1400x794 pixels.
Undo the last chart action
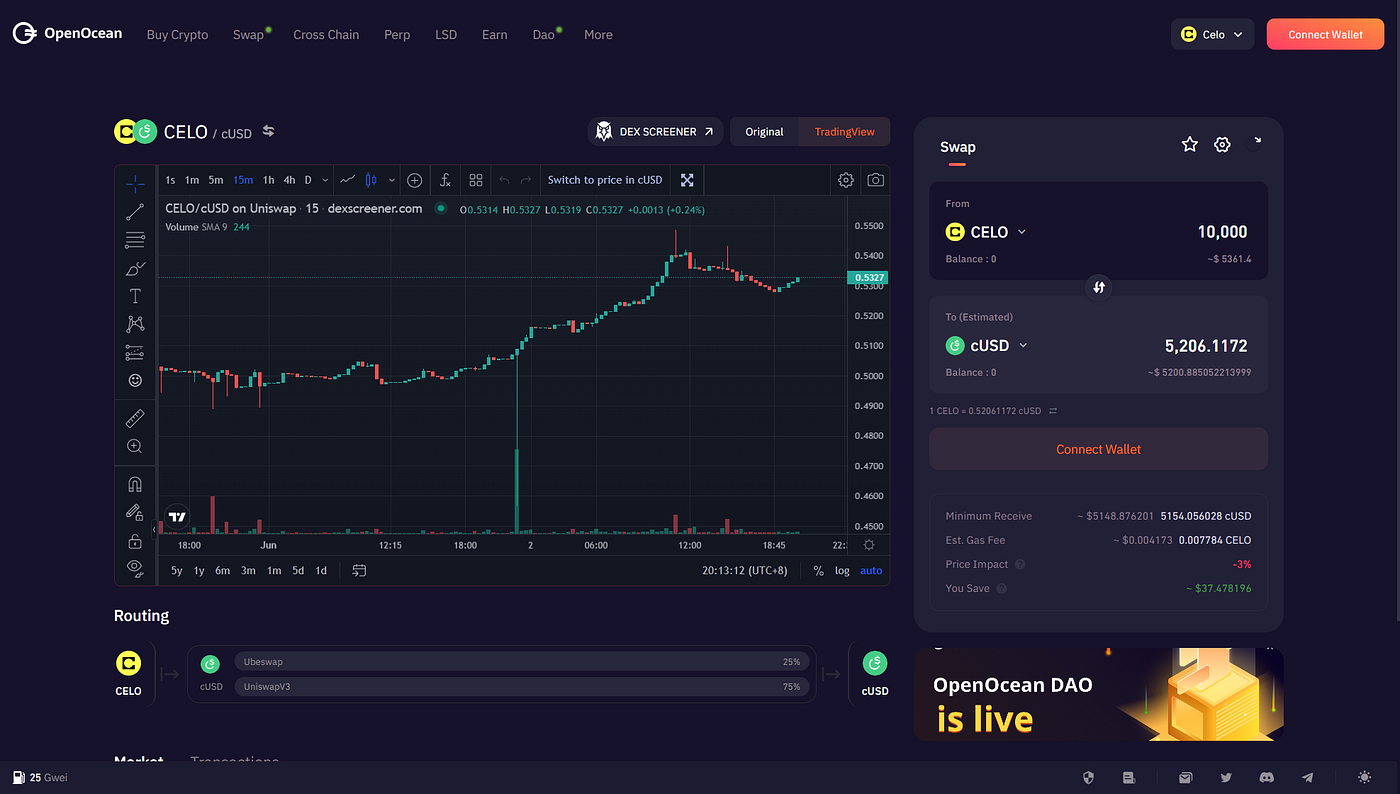(504, 180)
